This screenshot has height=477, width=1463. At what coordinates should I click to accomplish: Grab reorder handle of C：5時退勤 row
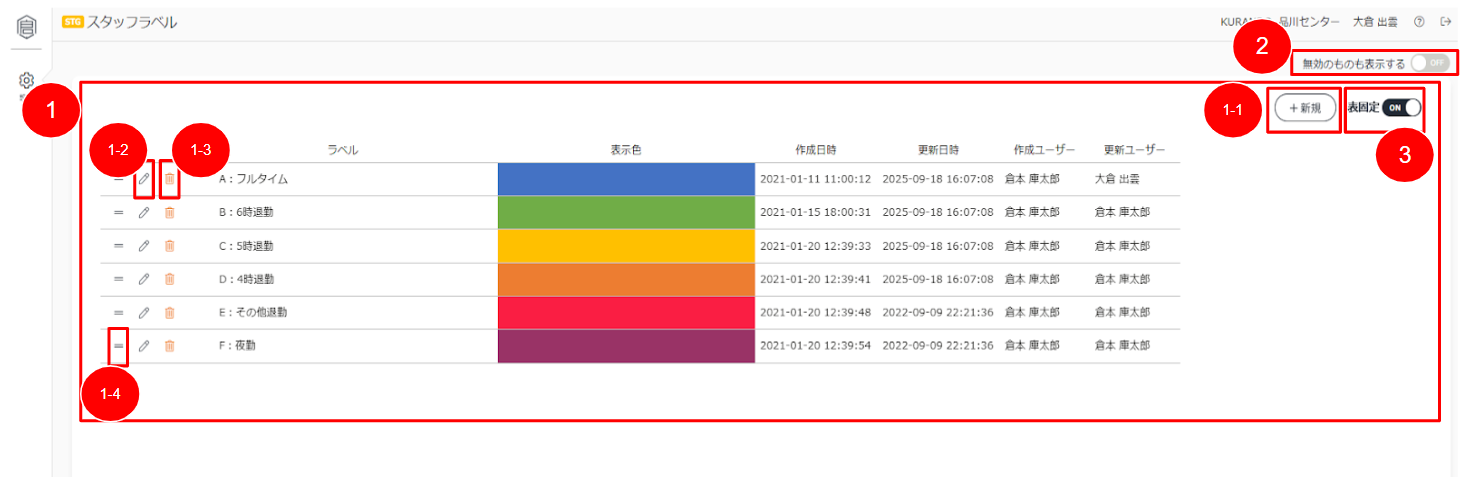tap(118, 246)
